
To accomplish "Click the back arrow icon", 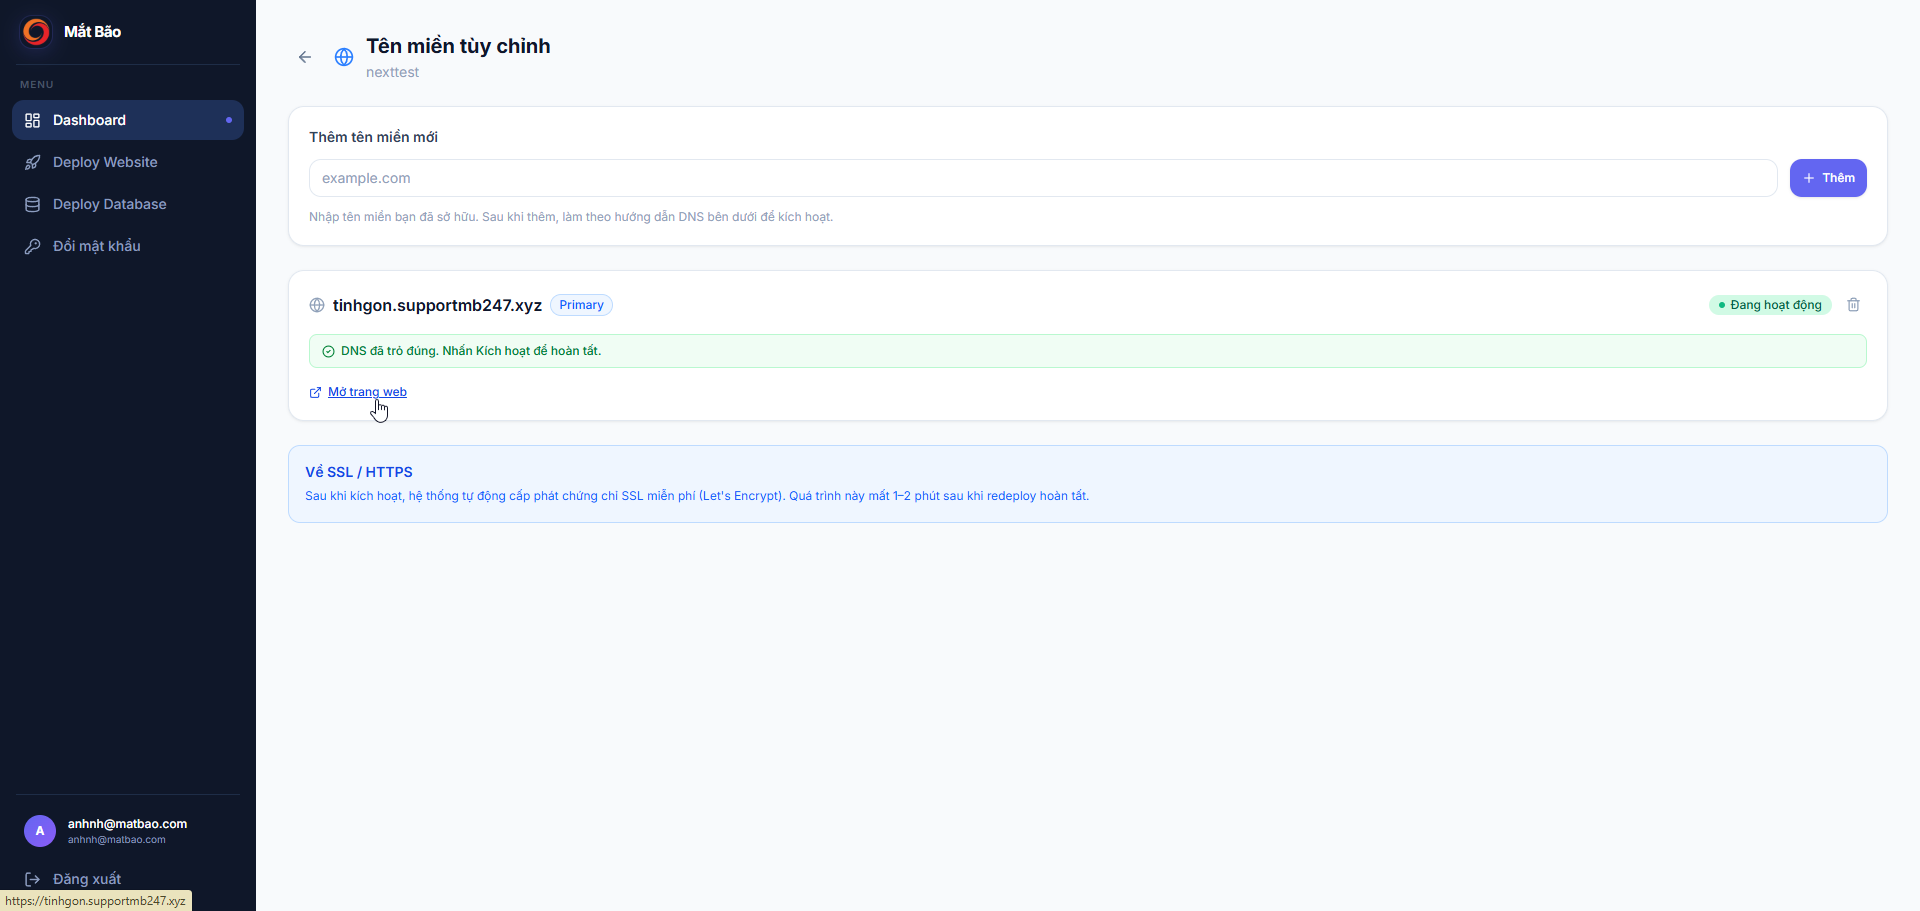I will pyautogui.click(x=305, y=57).
